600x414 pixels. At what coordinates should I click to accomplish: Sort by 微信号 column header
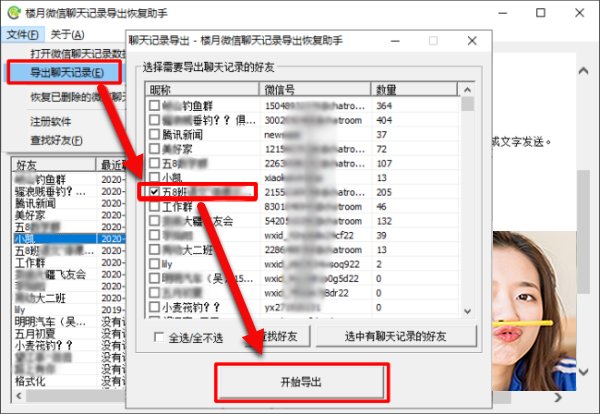(x=315, y=90)
